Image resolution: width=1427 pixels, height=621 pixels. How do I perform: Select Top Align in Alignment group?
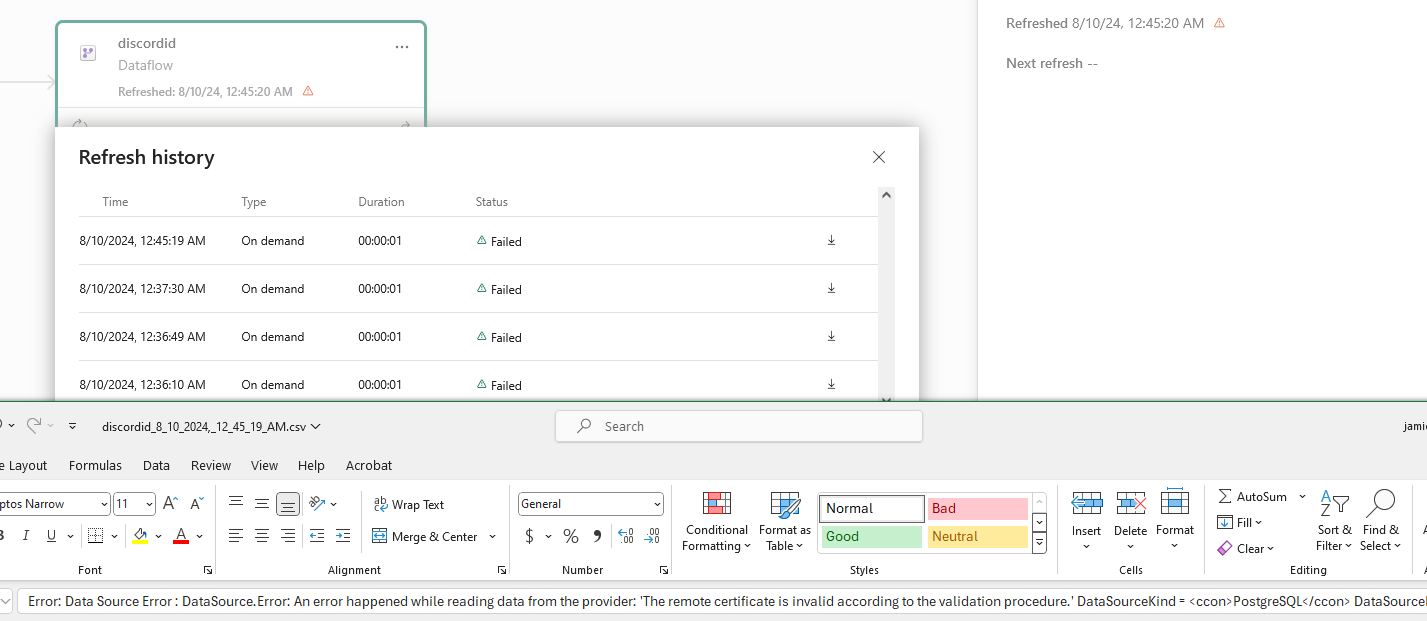coord(236,504)
